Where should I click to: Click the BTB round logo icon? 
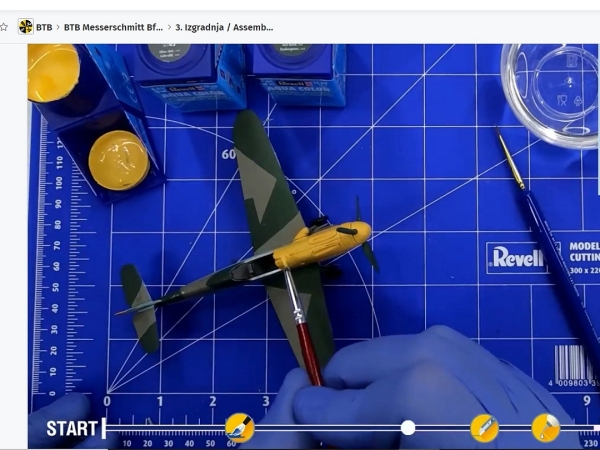(25, 27)
